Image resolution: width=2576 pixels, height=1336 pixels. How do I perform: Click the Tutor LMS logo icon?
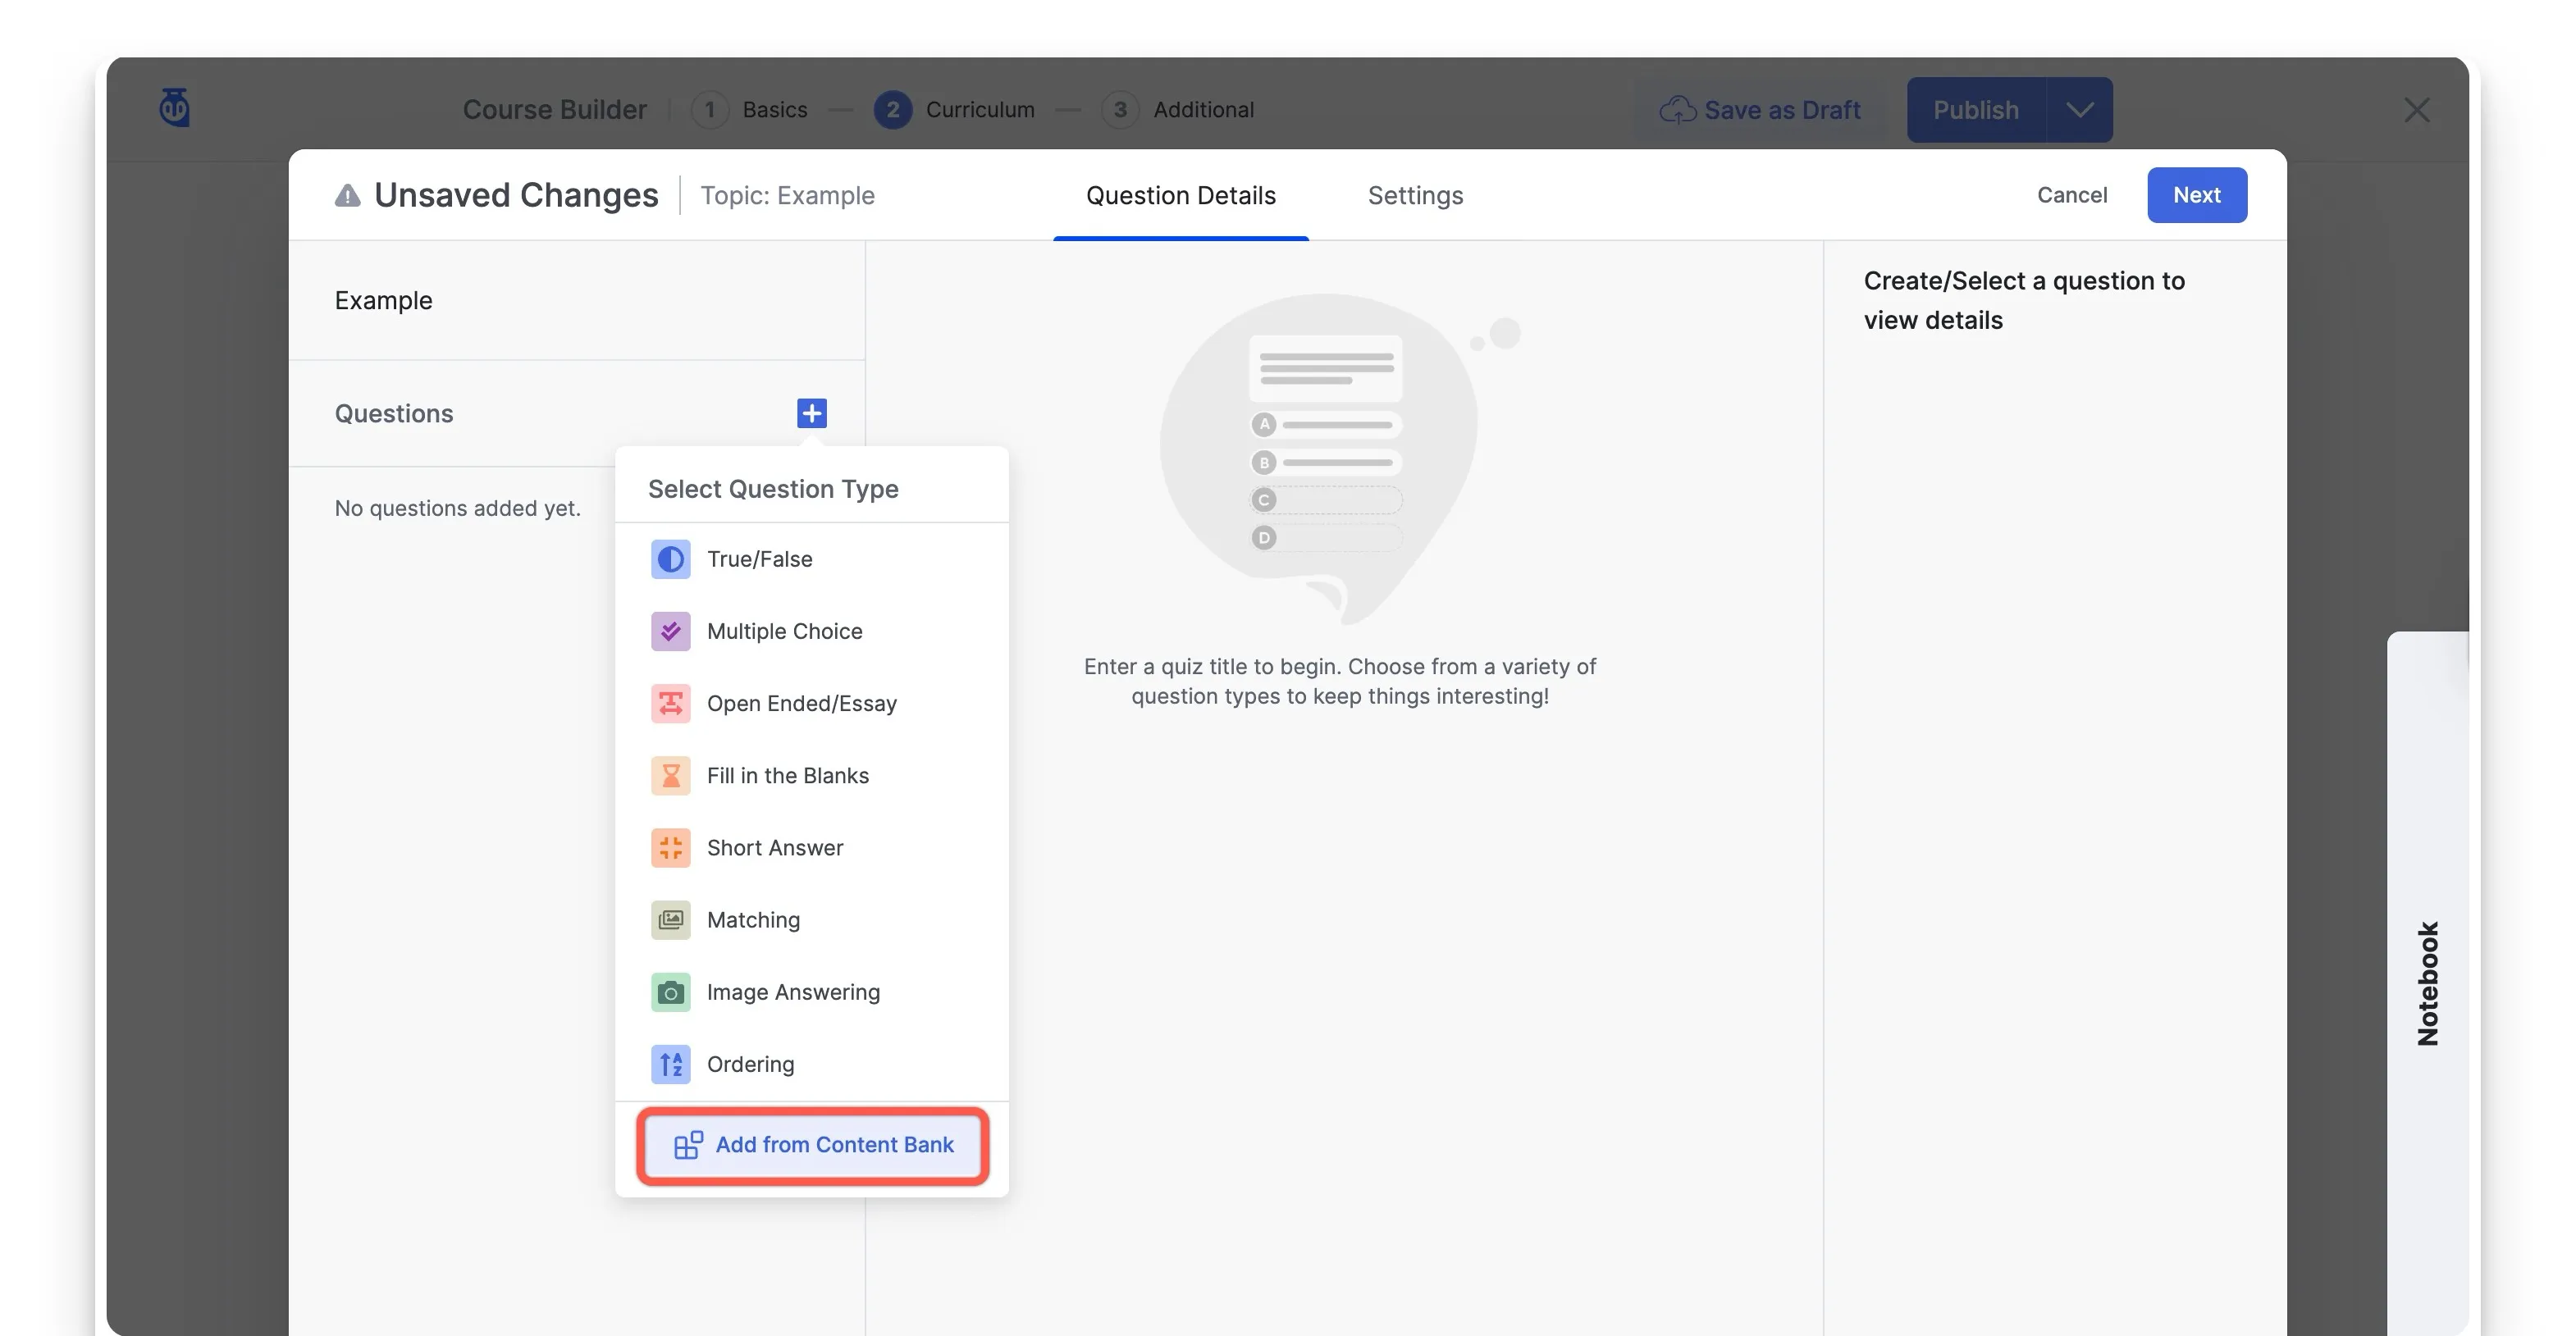pyautogui.click(x=175, y=108)
